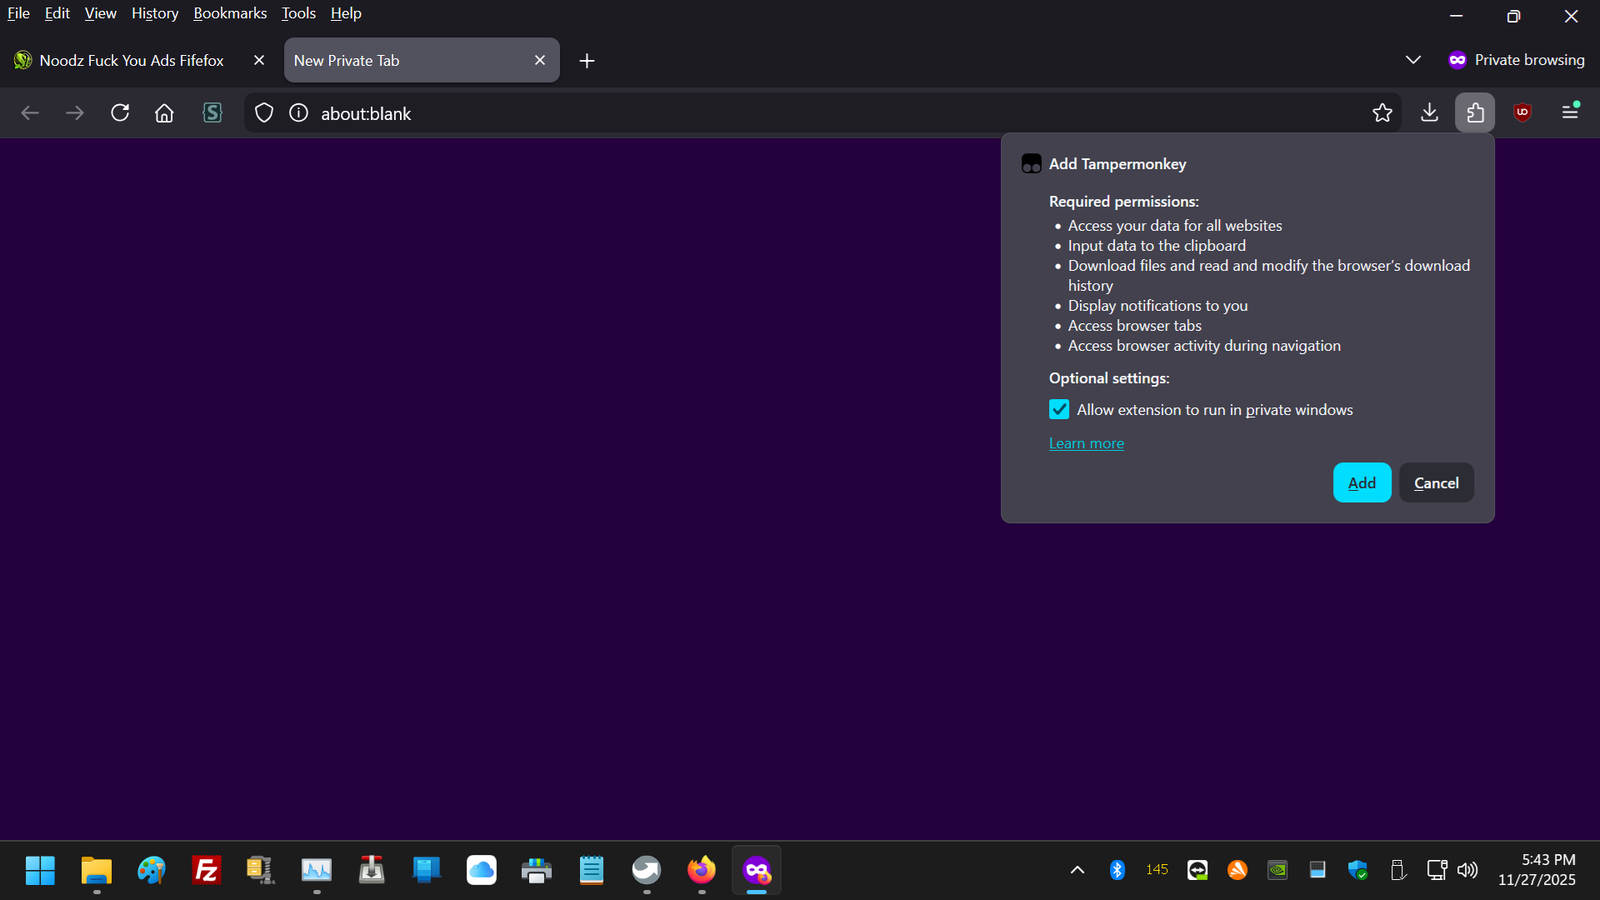
Task: Open the clock showing 5:43 PM
Action: point(1537,870)
